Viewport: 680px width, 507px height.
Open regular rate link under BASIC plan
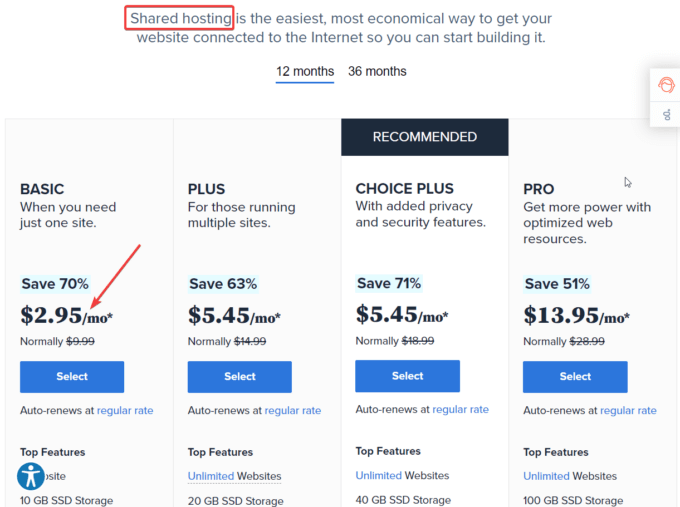pos(125,410)
